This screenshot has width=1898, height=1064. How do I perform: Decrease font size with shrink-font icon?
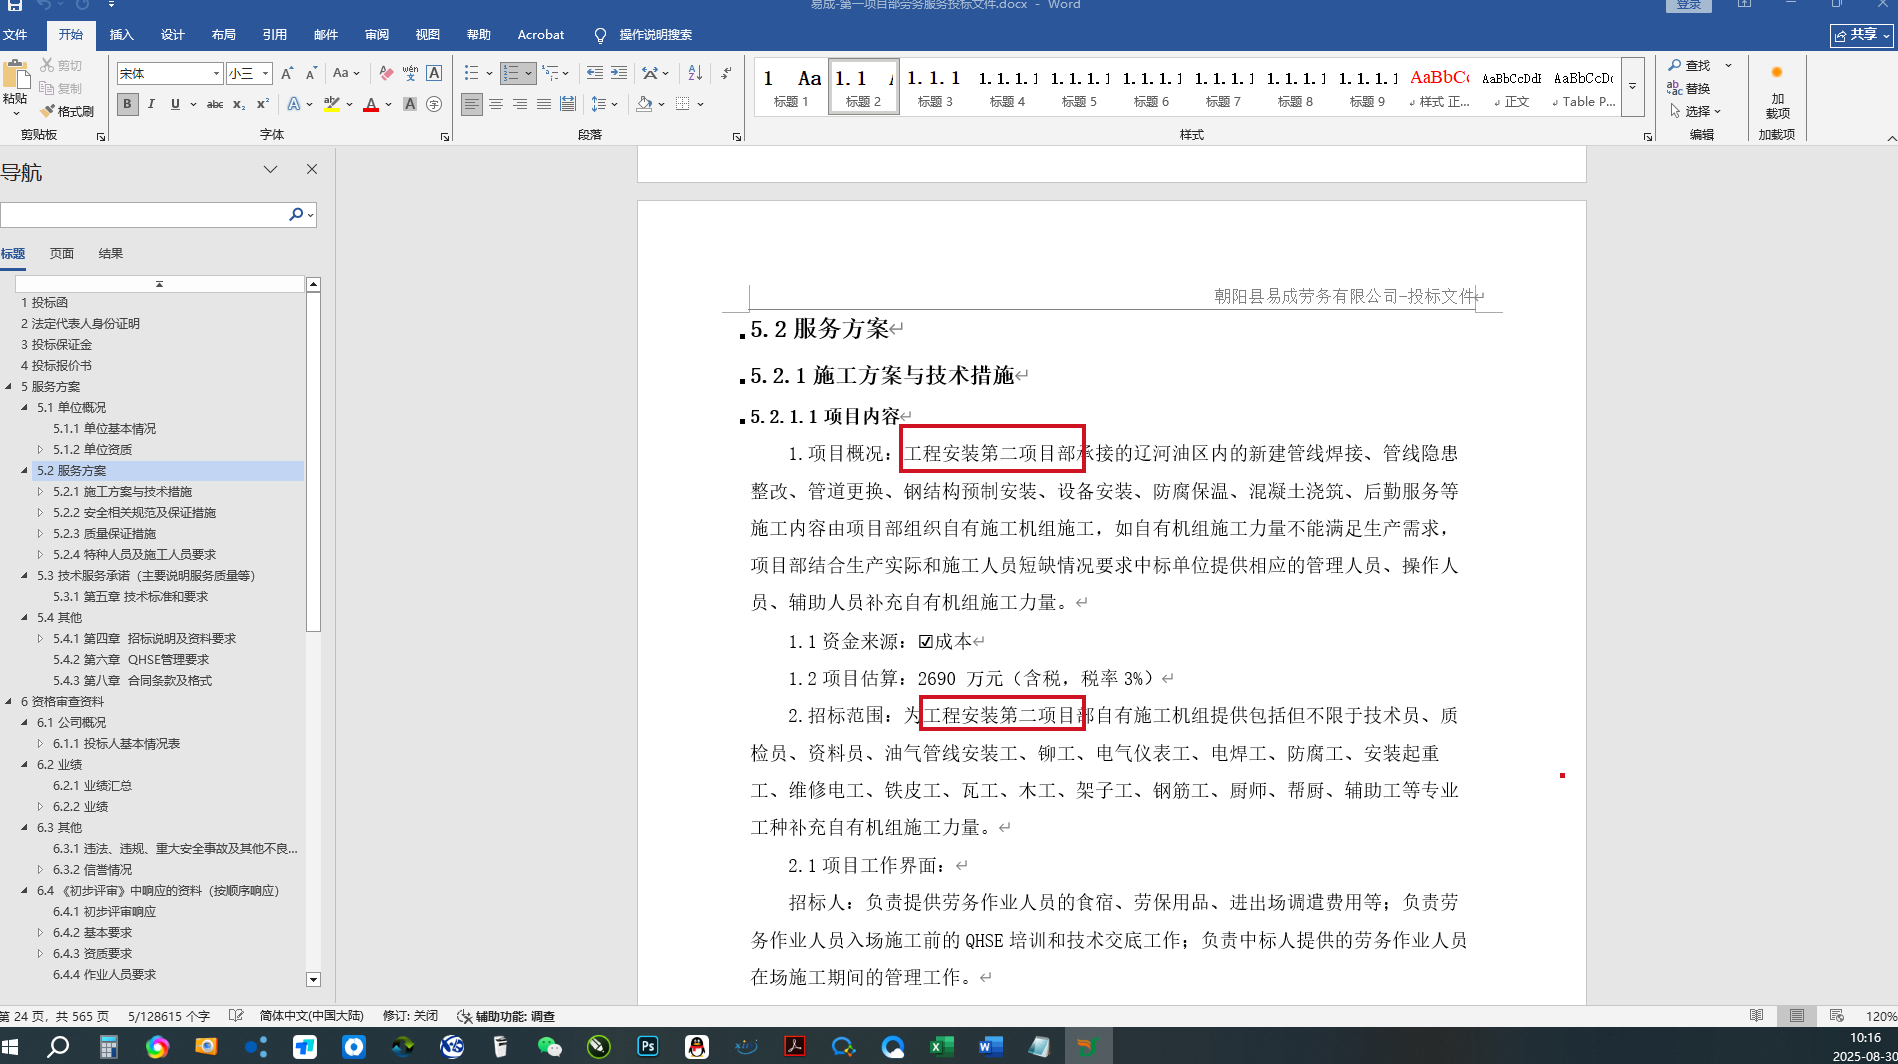[311, 73]
